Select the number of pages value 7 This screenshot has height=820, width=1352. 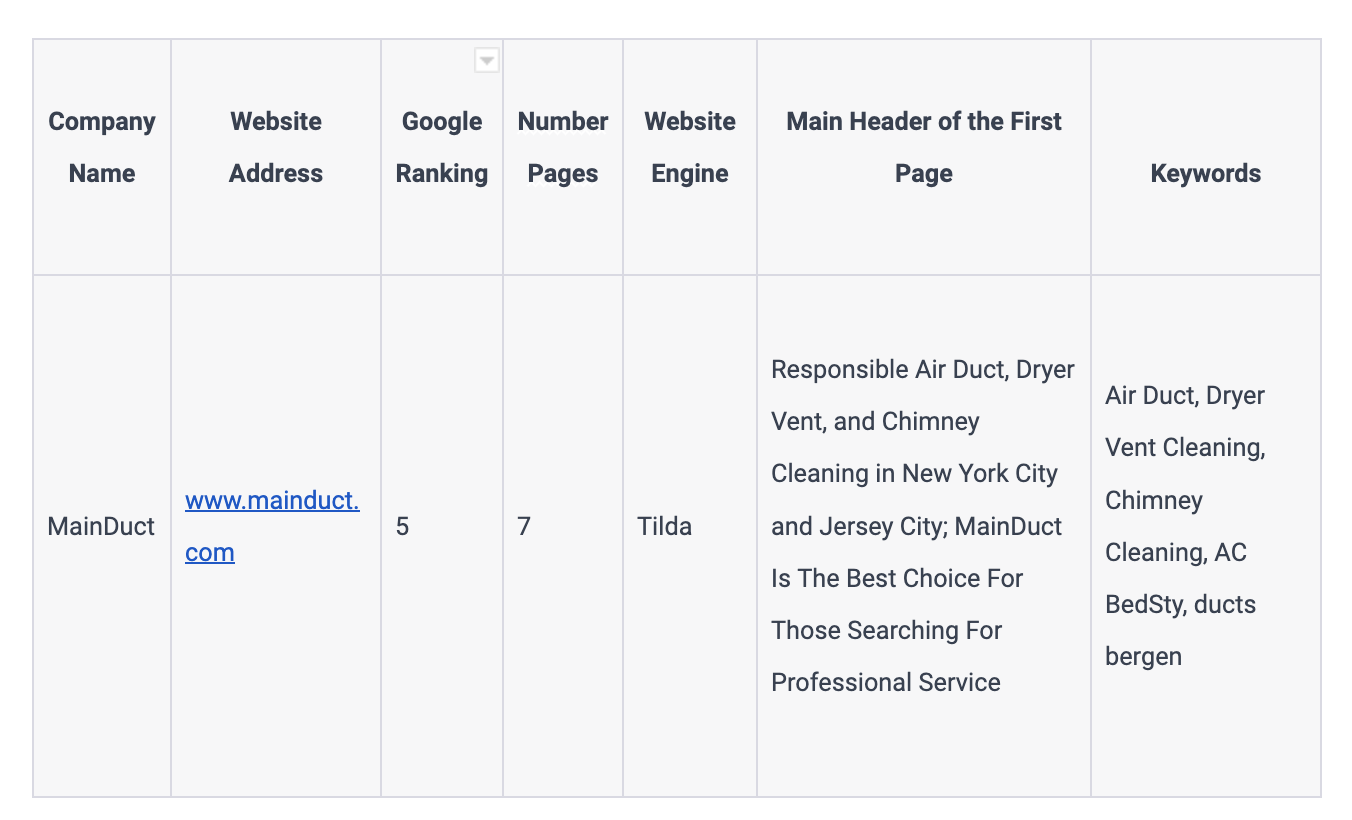coord(524,526)
